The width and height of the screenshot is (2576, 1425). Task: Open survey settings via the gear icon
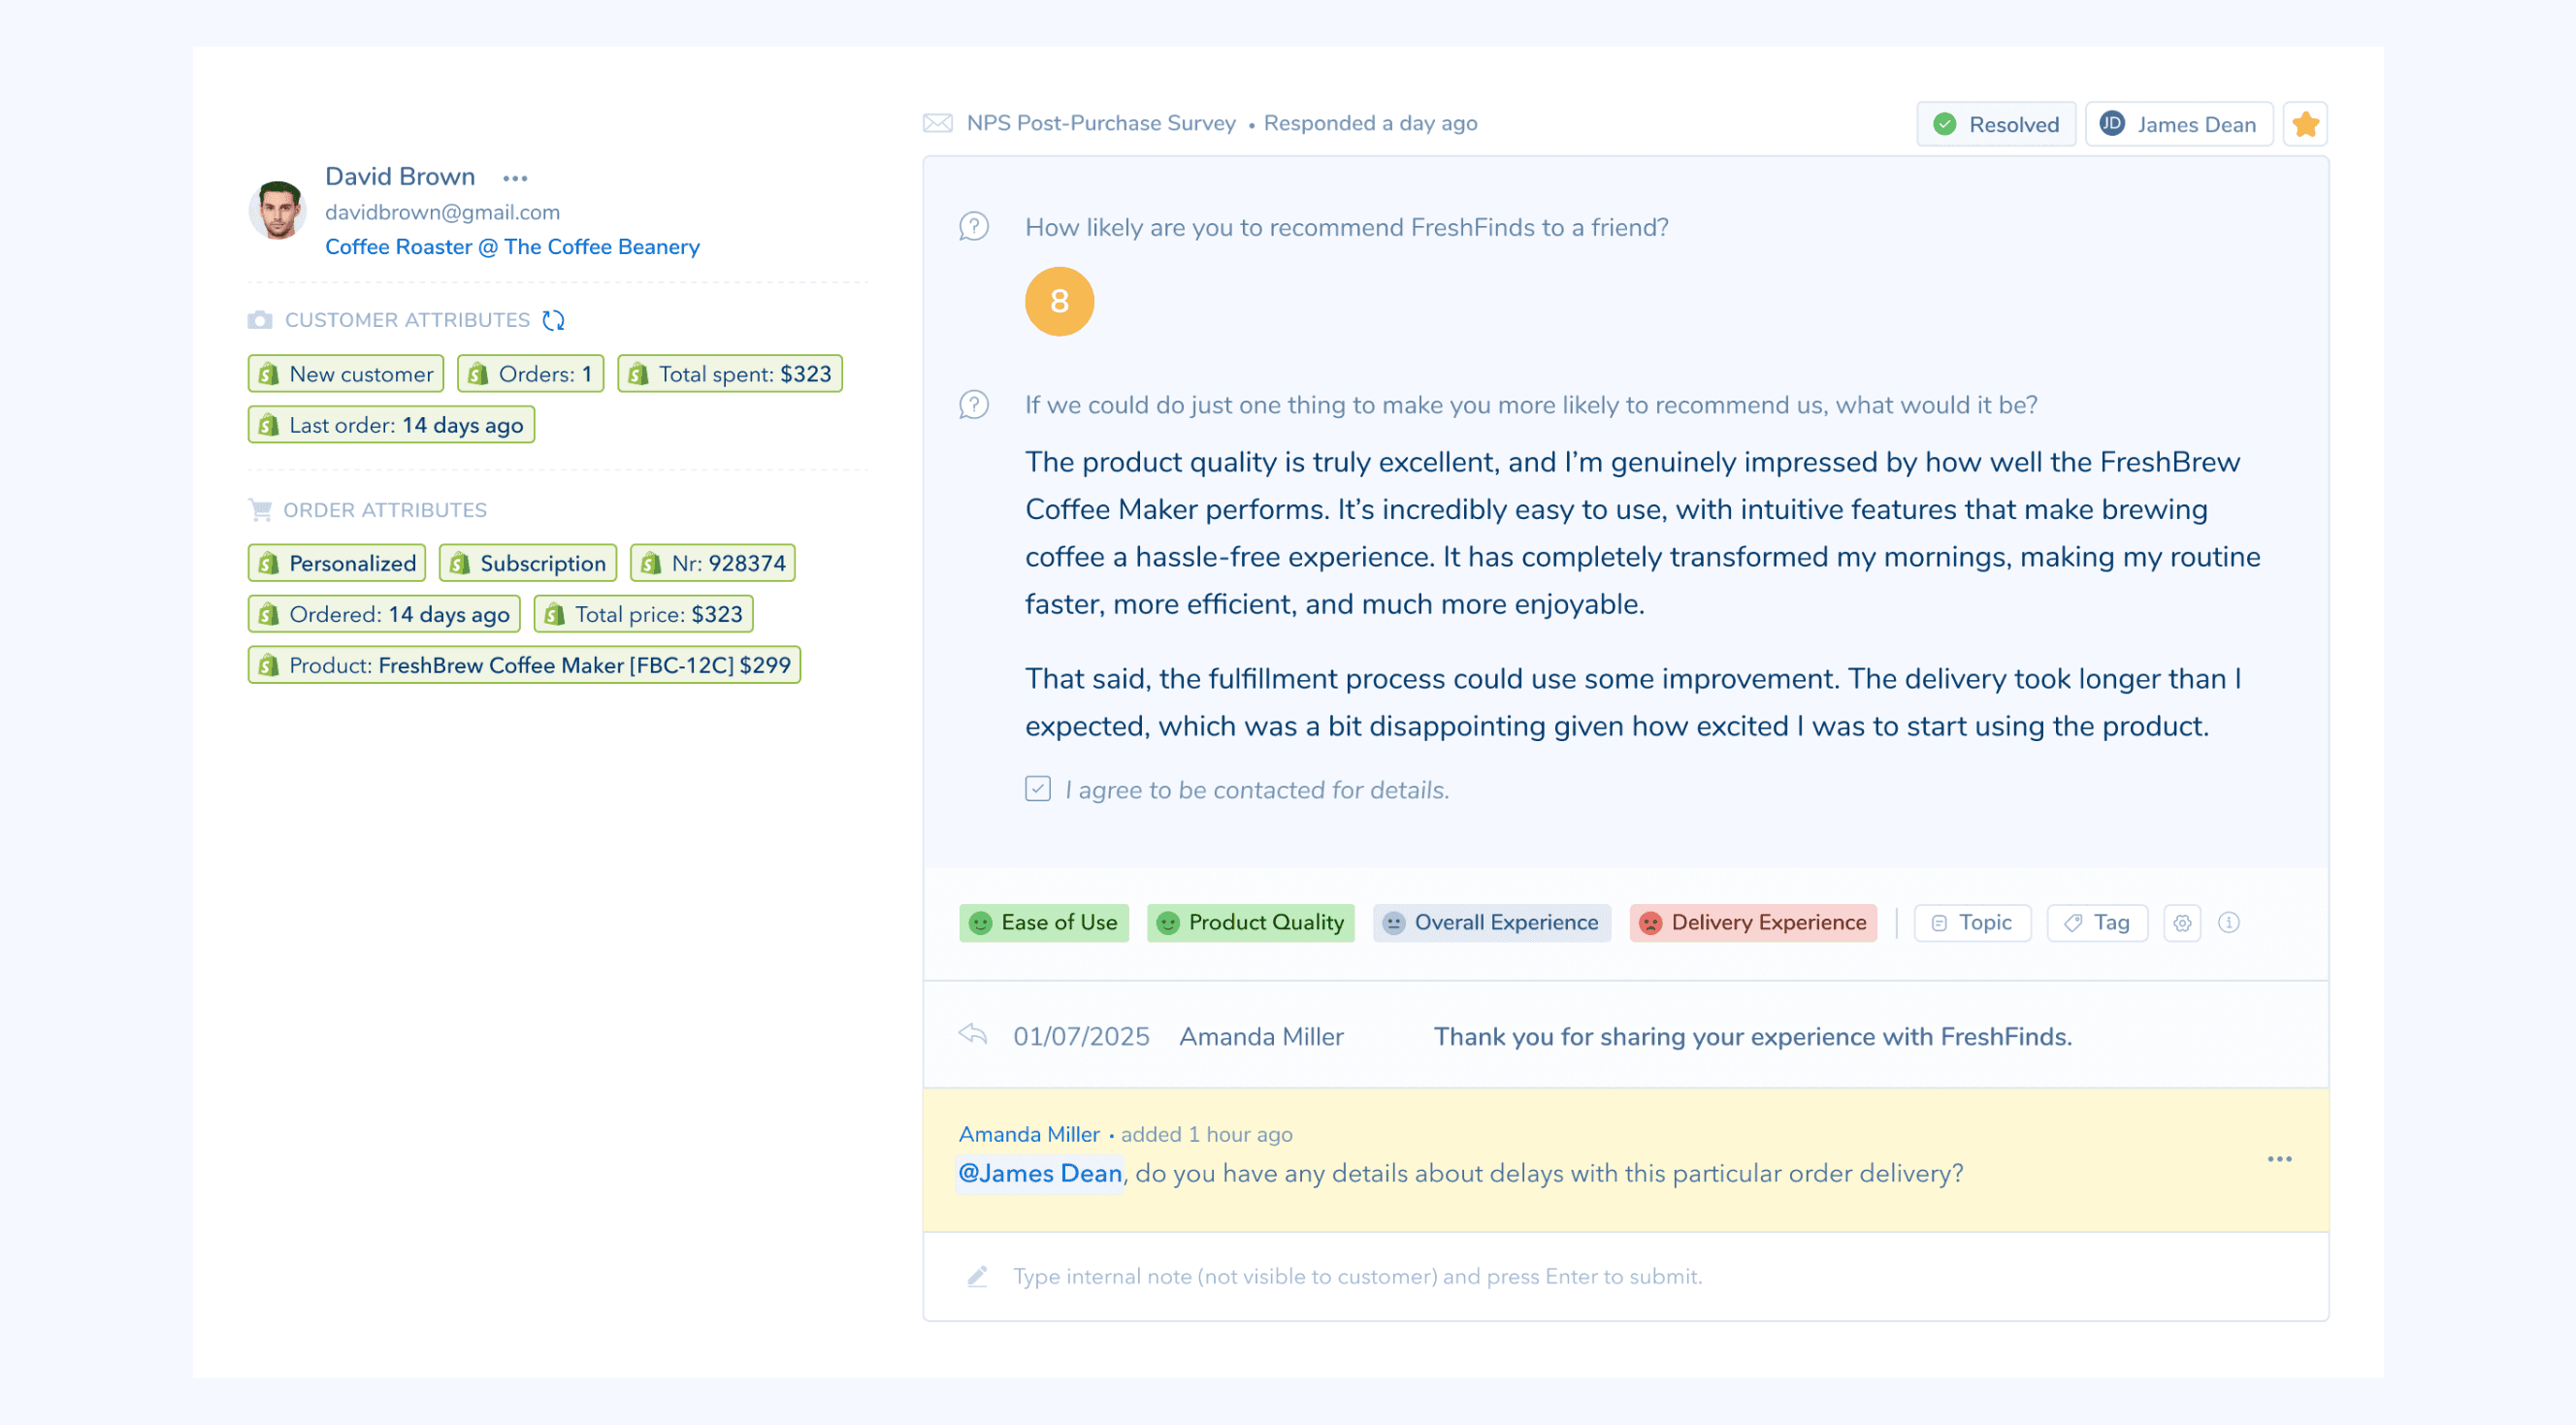point(2182,922)
